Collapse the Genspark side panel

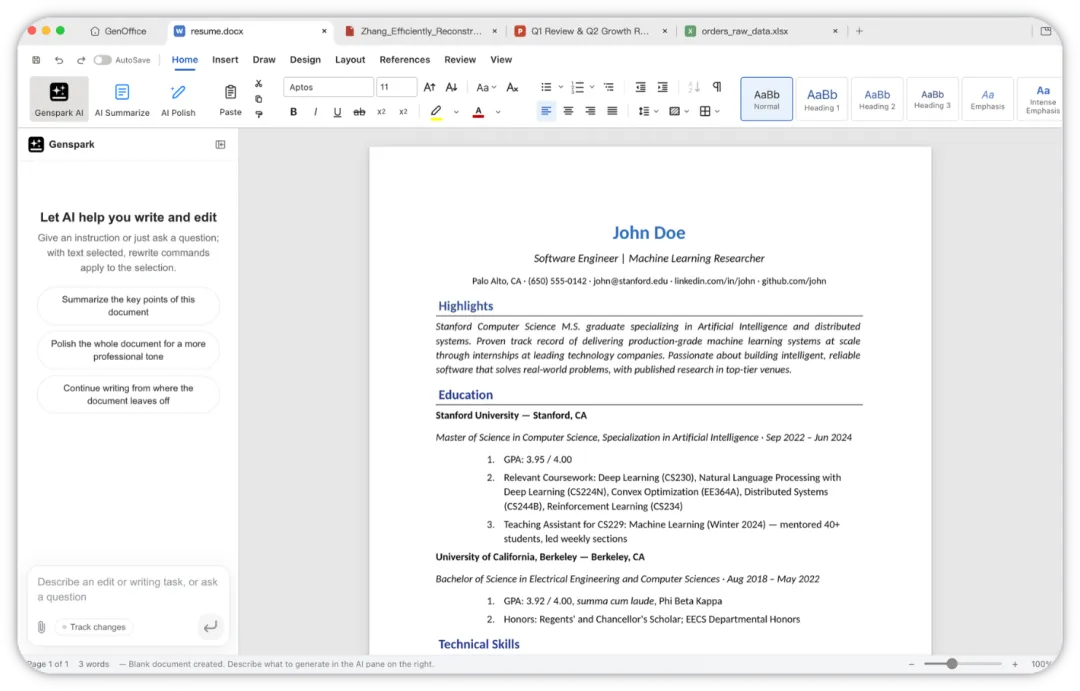220,145
